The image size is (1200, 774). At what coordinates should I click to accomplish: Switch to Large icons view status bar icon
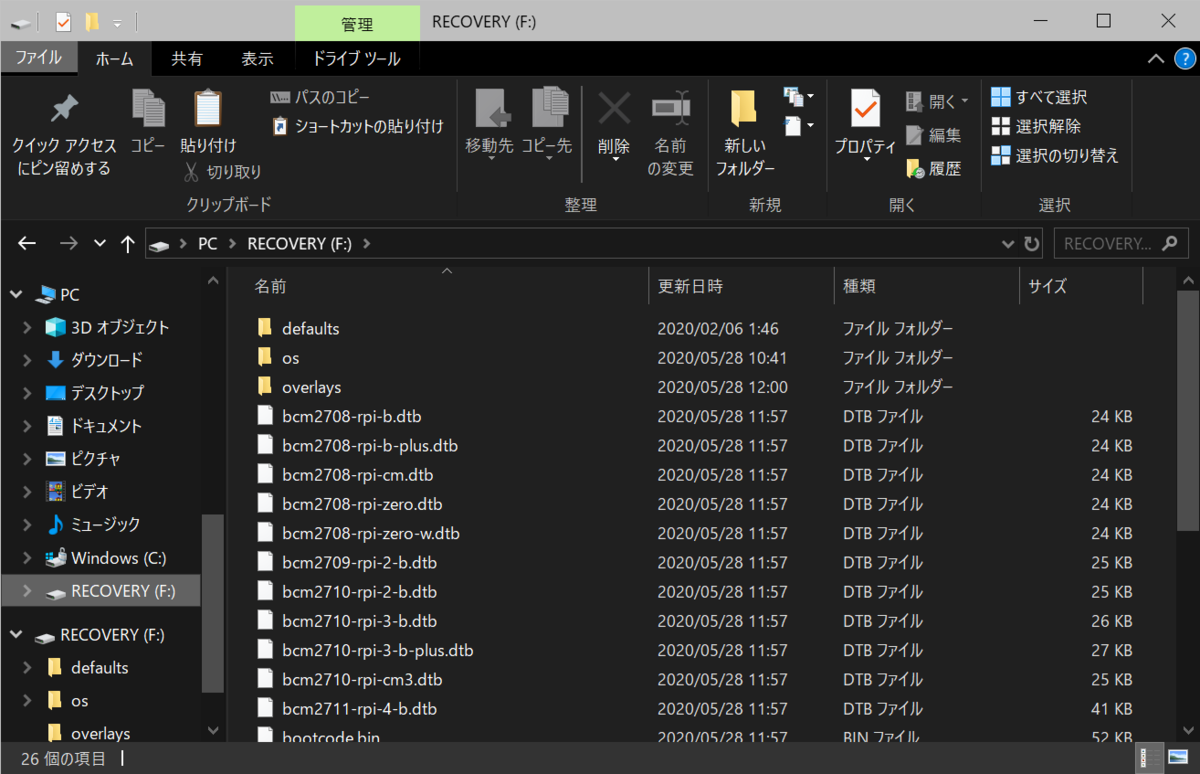(x=1177, y=757)
